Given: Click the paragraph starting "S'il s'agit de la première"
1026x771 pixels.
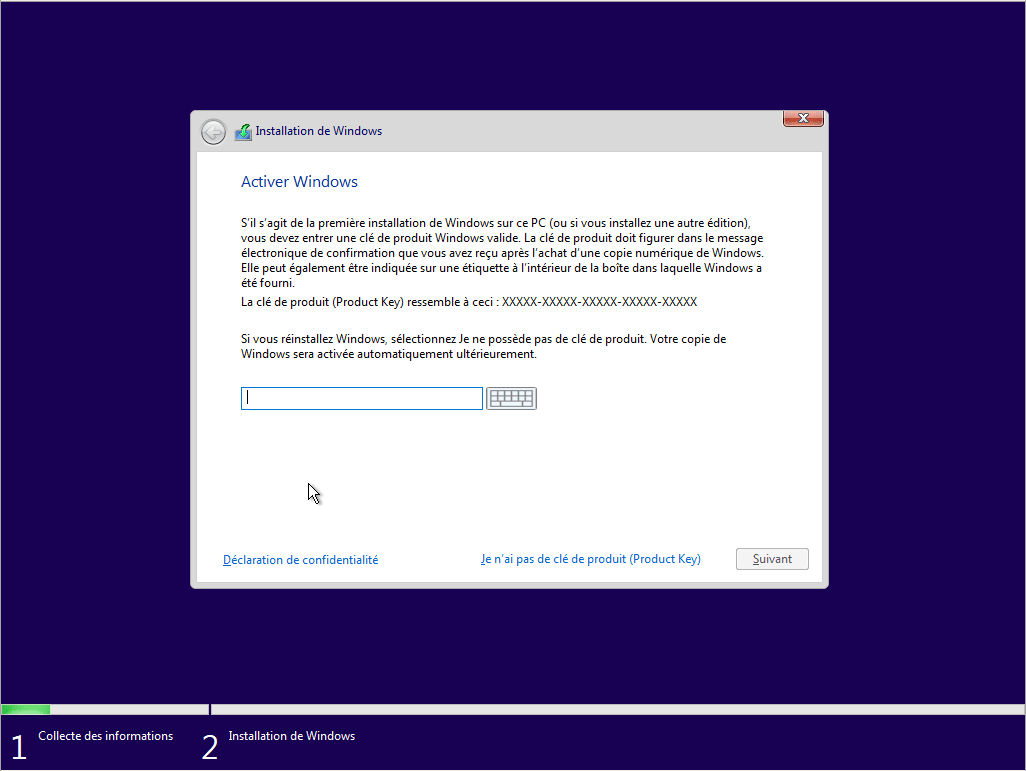Looking at the screenshot, I should (500, 253).
